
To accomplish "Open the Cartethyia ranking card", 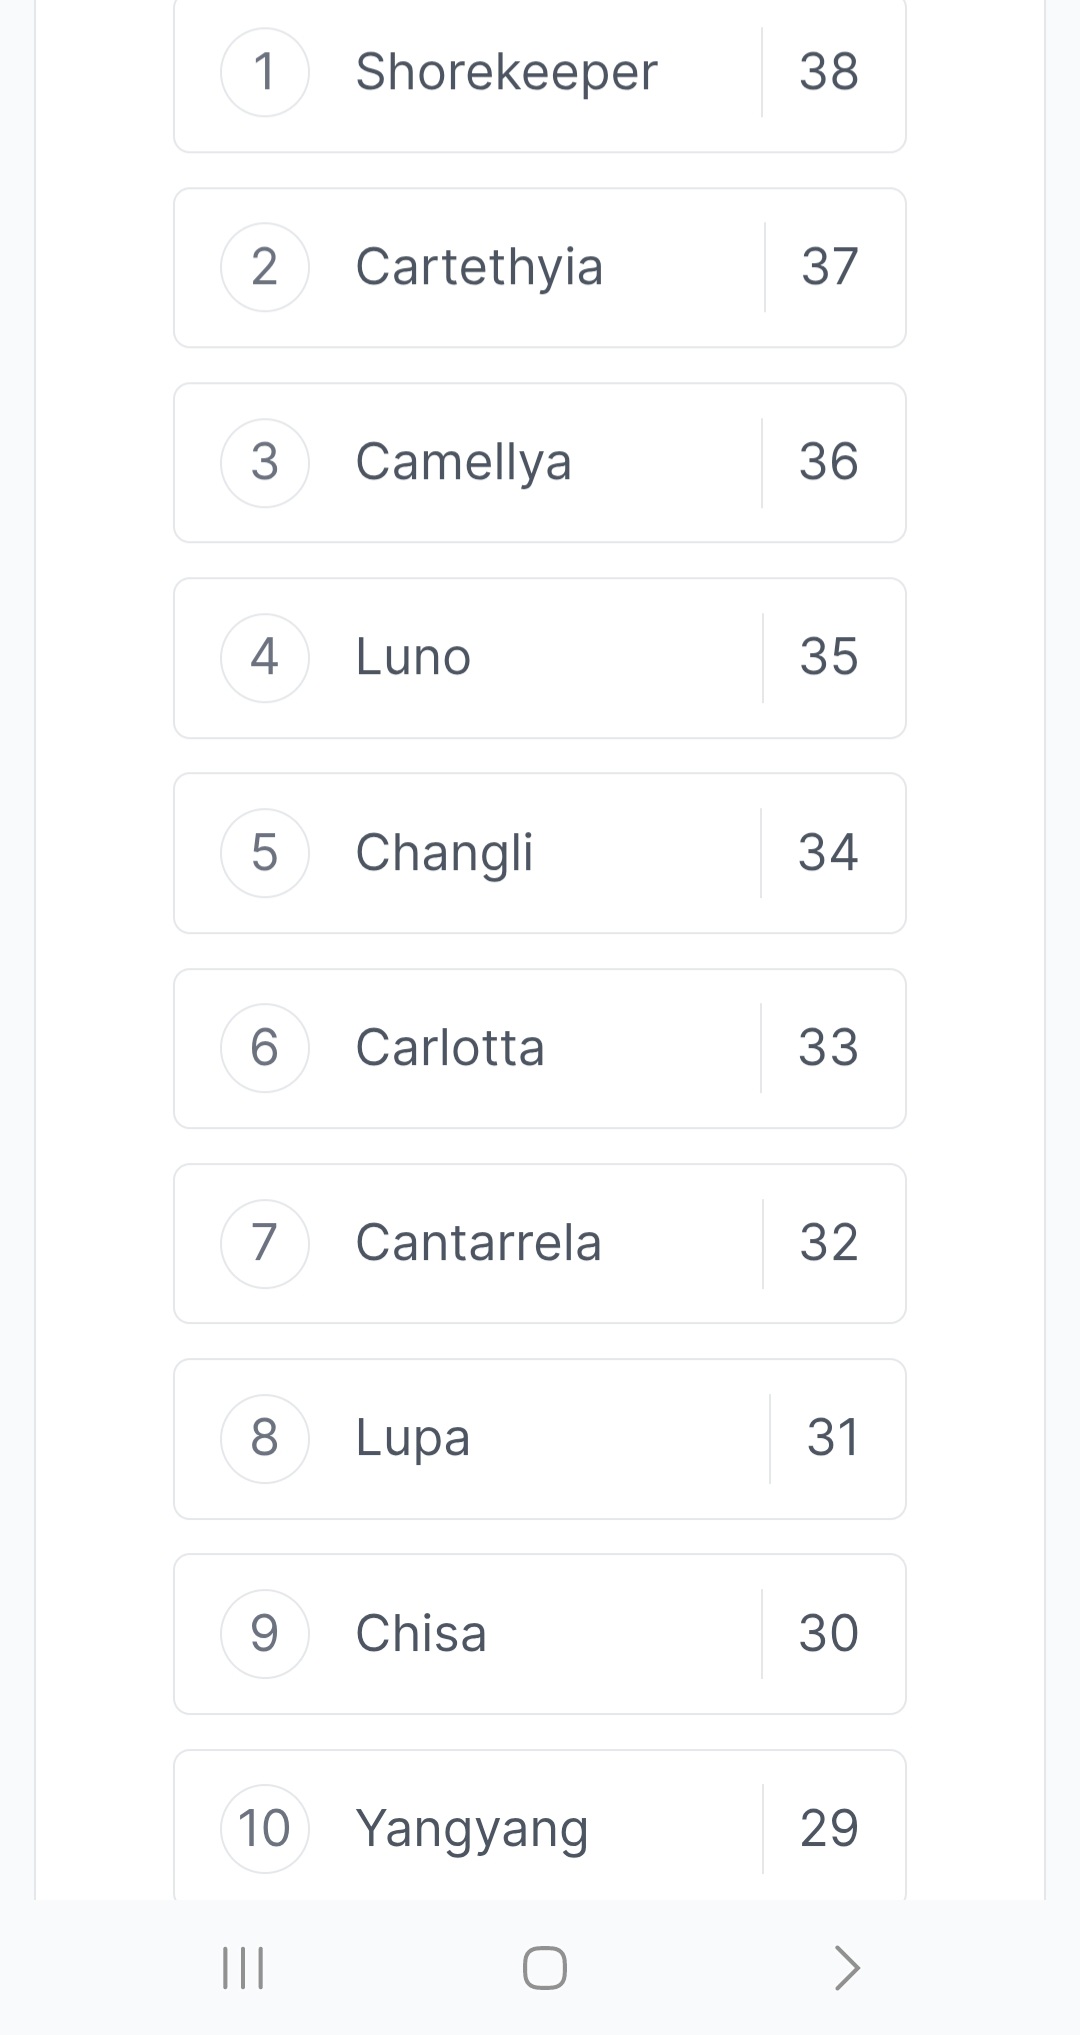I will [x=540, y=268].
